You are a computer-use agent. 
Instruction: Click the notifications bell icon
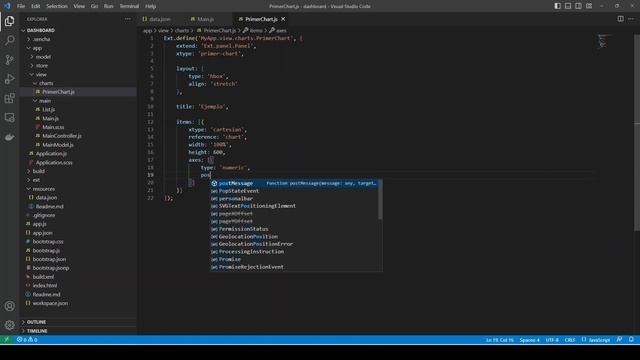pyautogui.click(x=631, y=340)
